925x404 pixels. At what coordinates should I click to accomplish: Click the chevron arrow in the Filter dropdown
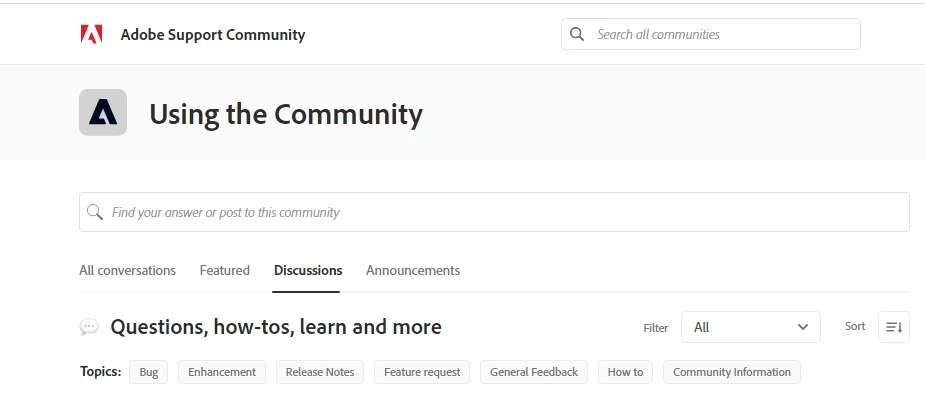[802, 327]
